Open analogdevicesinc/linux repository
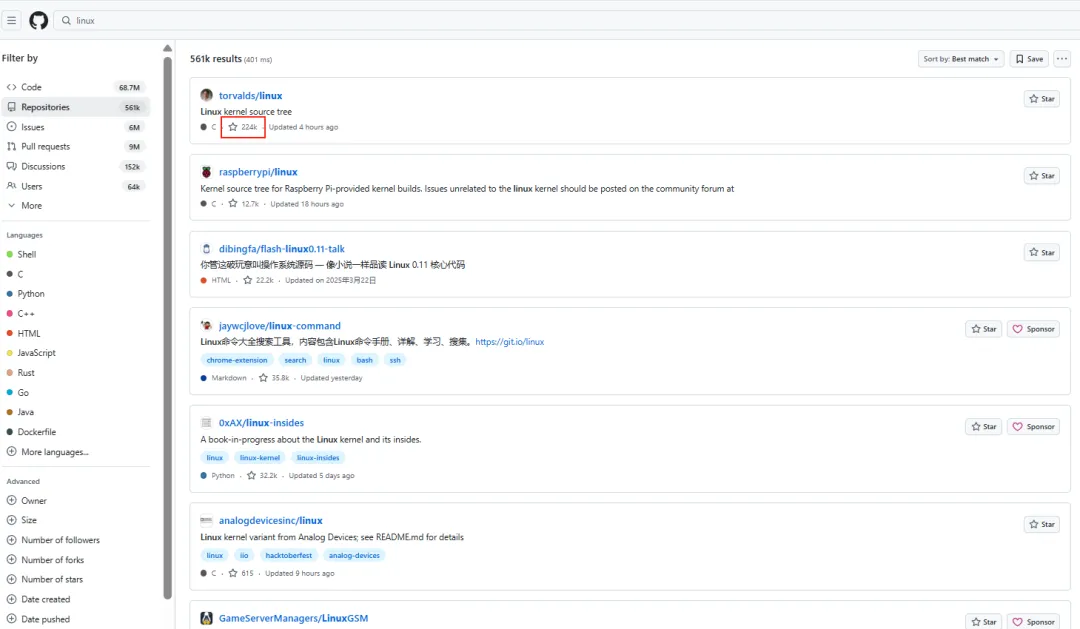Screen dimensions: 1080x629 click(271, 521)
